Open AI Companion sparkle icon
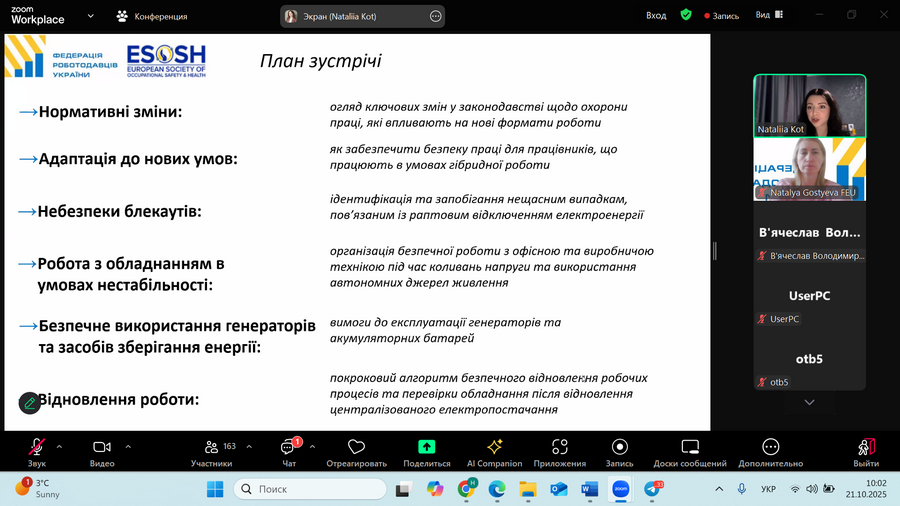 (x=494, y=448)
